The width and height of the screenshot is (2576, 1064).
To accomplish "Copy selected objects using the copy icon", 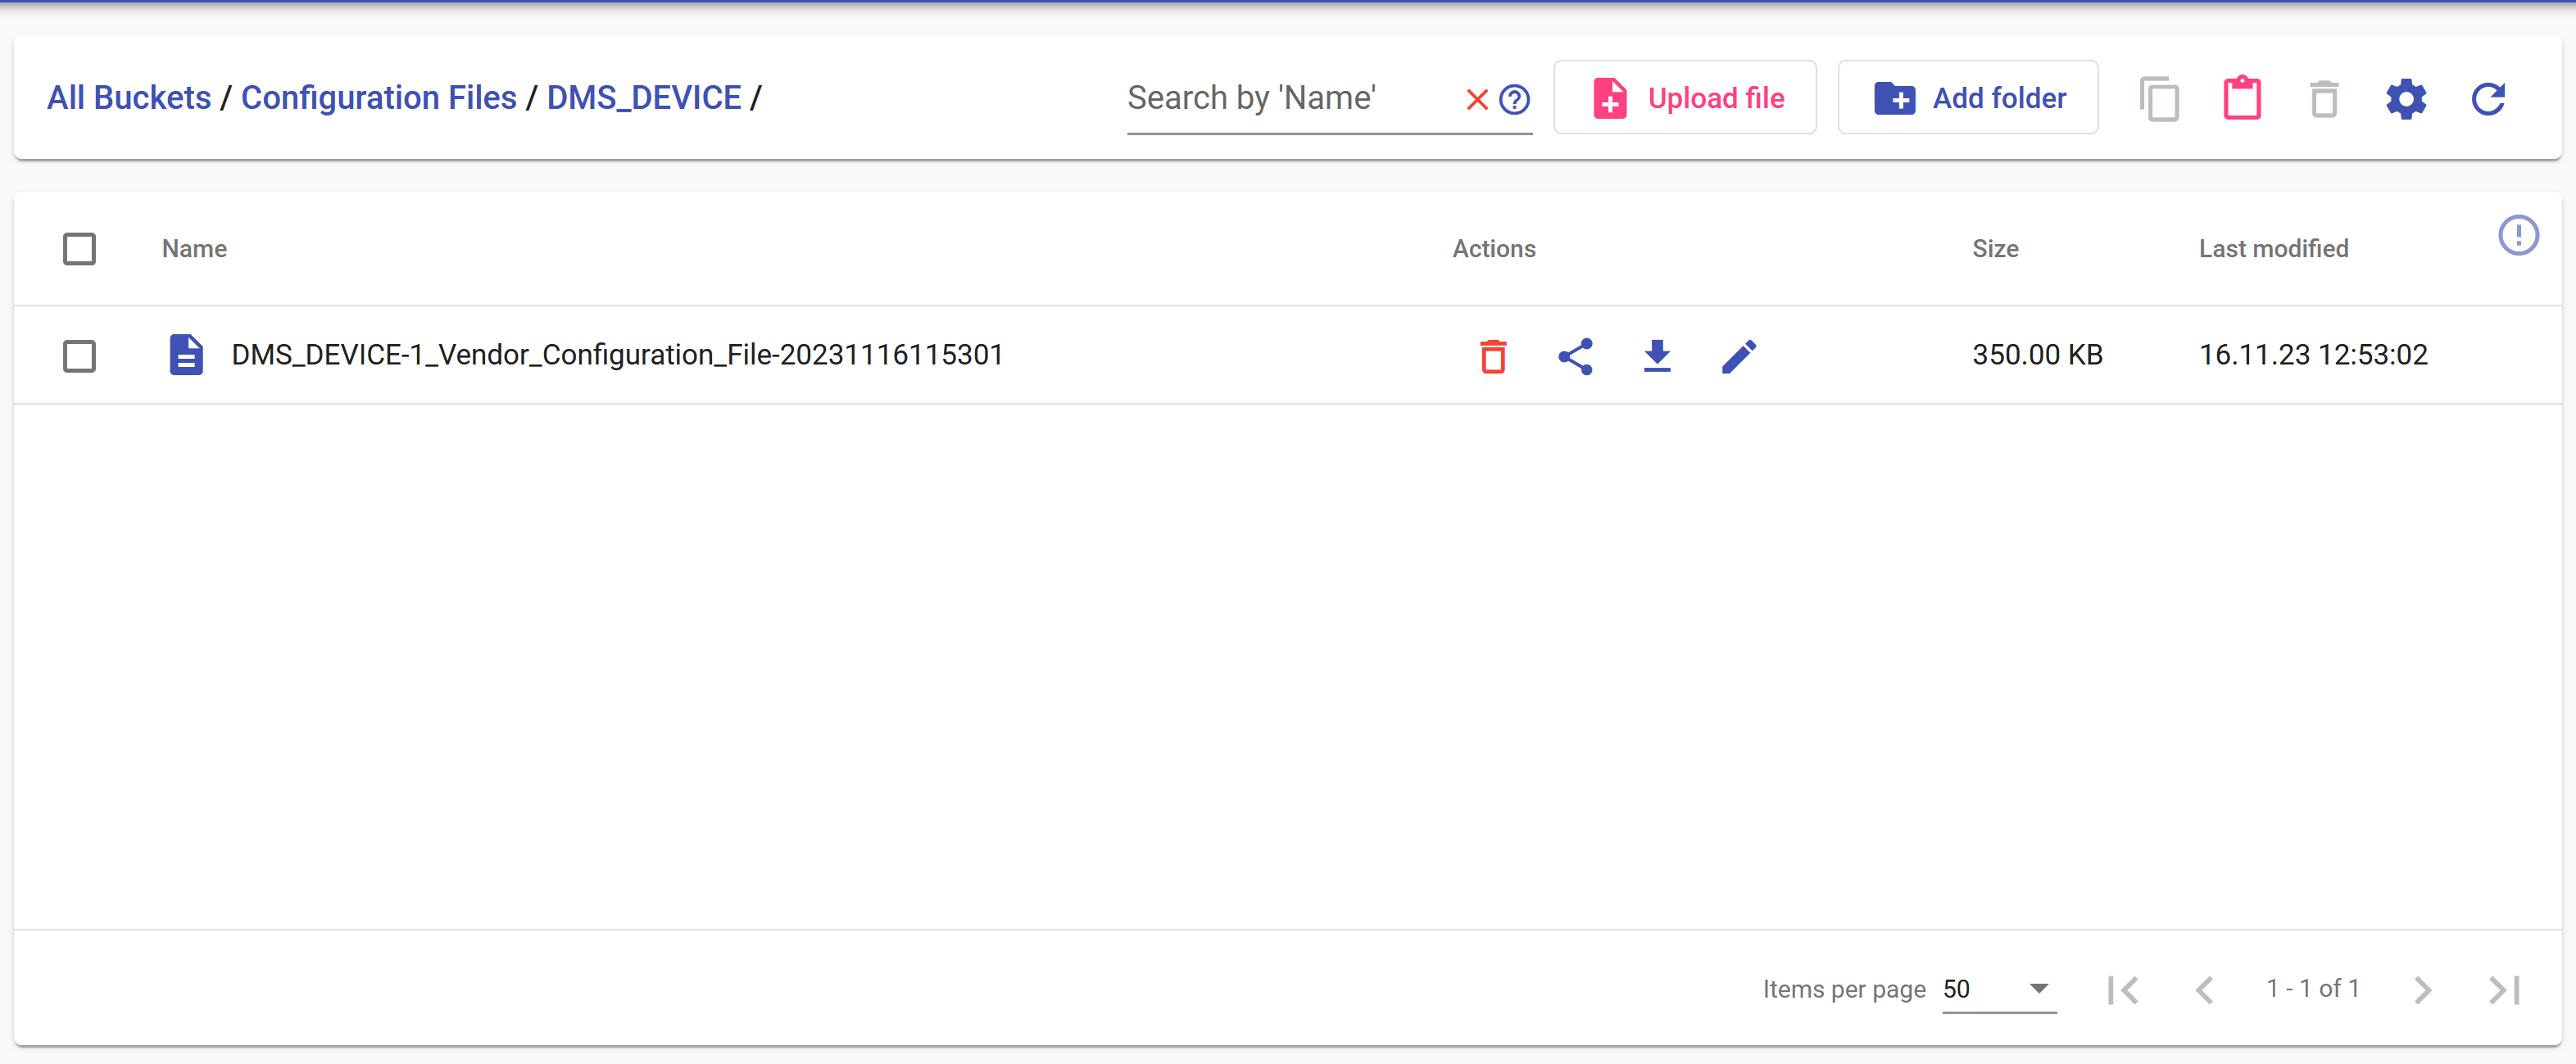I will (x=2160, y=98).
